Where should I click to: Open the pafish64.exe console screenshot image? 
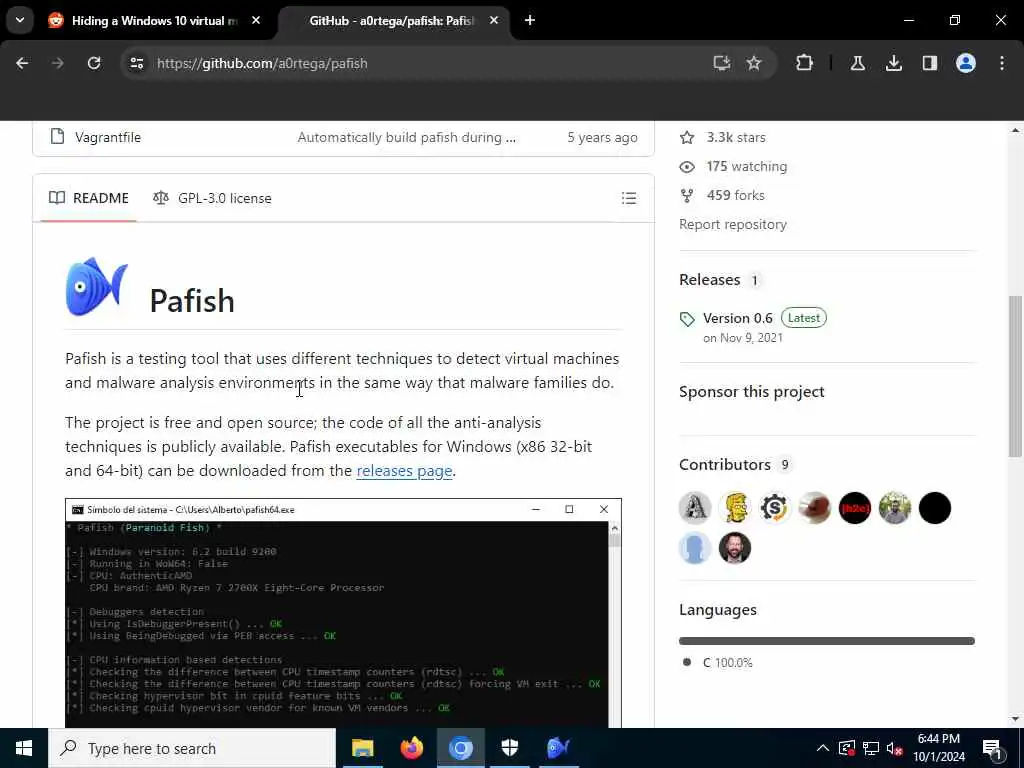343,613
